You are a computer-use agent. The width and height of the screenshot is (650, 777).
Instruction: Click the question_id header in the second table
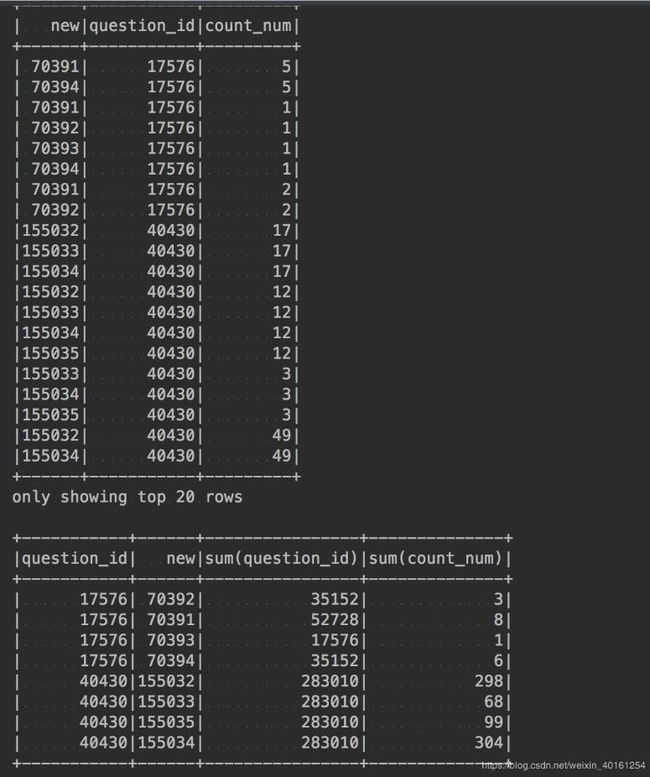(x=75, y=558)
